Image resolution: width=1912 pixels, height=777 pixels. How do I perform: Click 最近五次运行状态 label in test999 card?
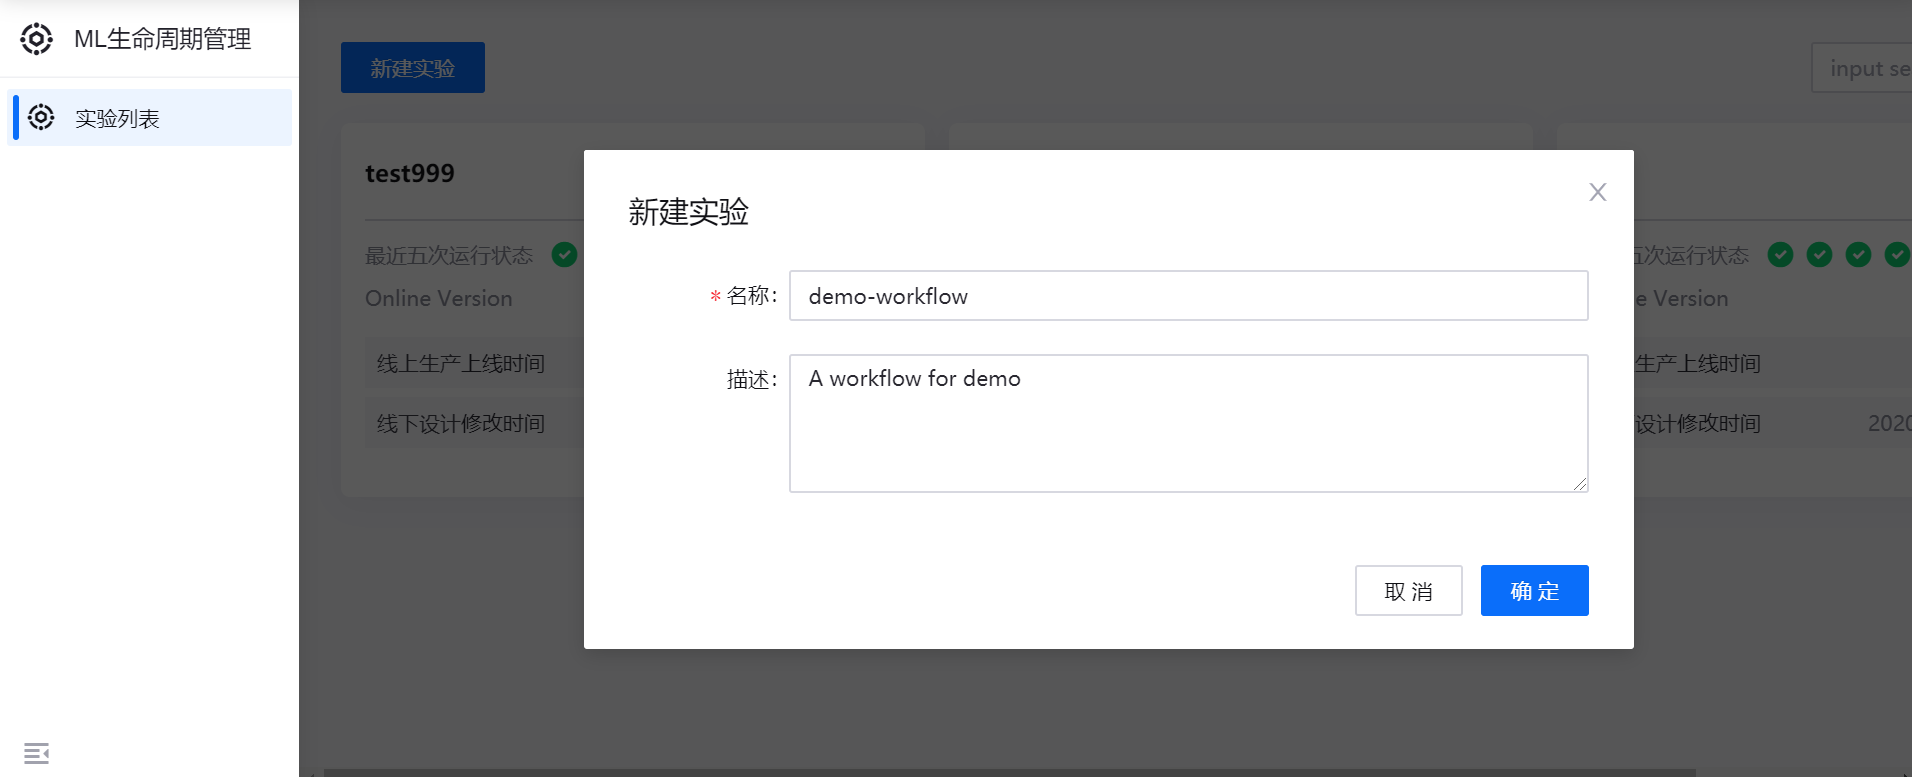tap(449, 256)
